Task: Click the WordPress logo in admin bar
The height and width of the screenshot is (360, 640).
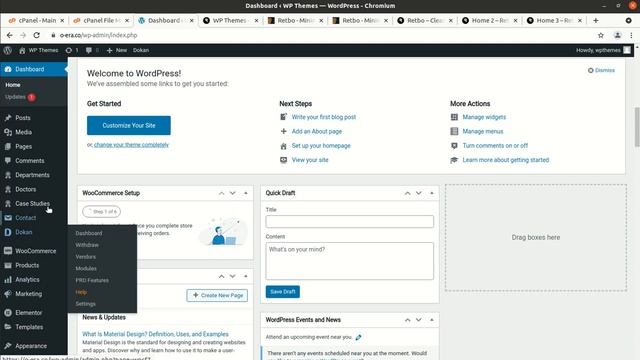Action: 7,50
